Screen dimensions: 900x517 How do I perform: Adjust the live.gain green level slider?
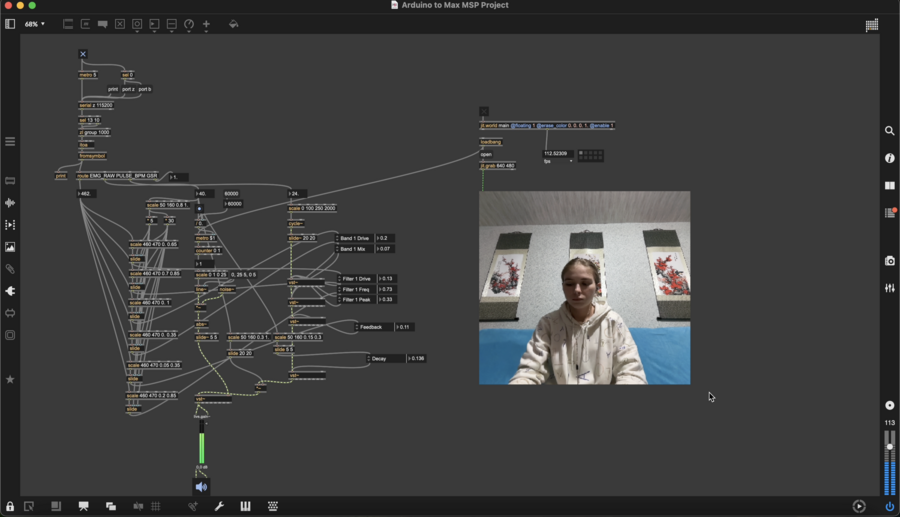tap(201, 448)
